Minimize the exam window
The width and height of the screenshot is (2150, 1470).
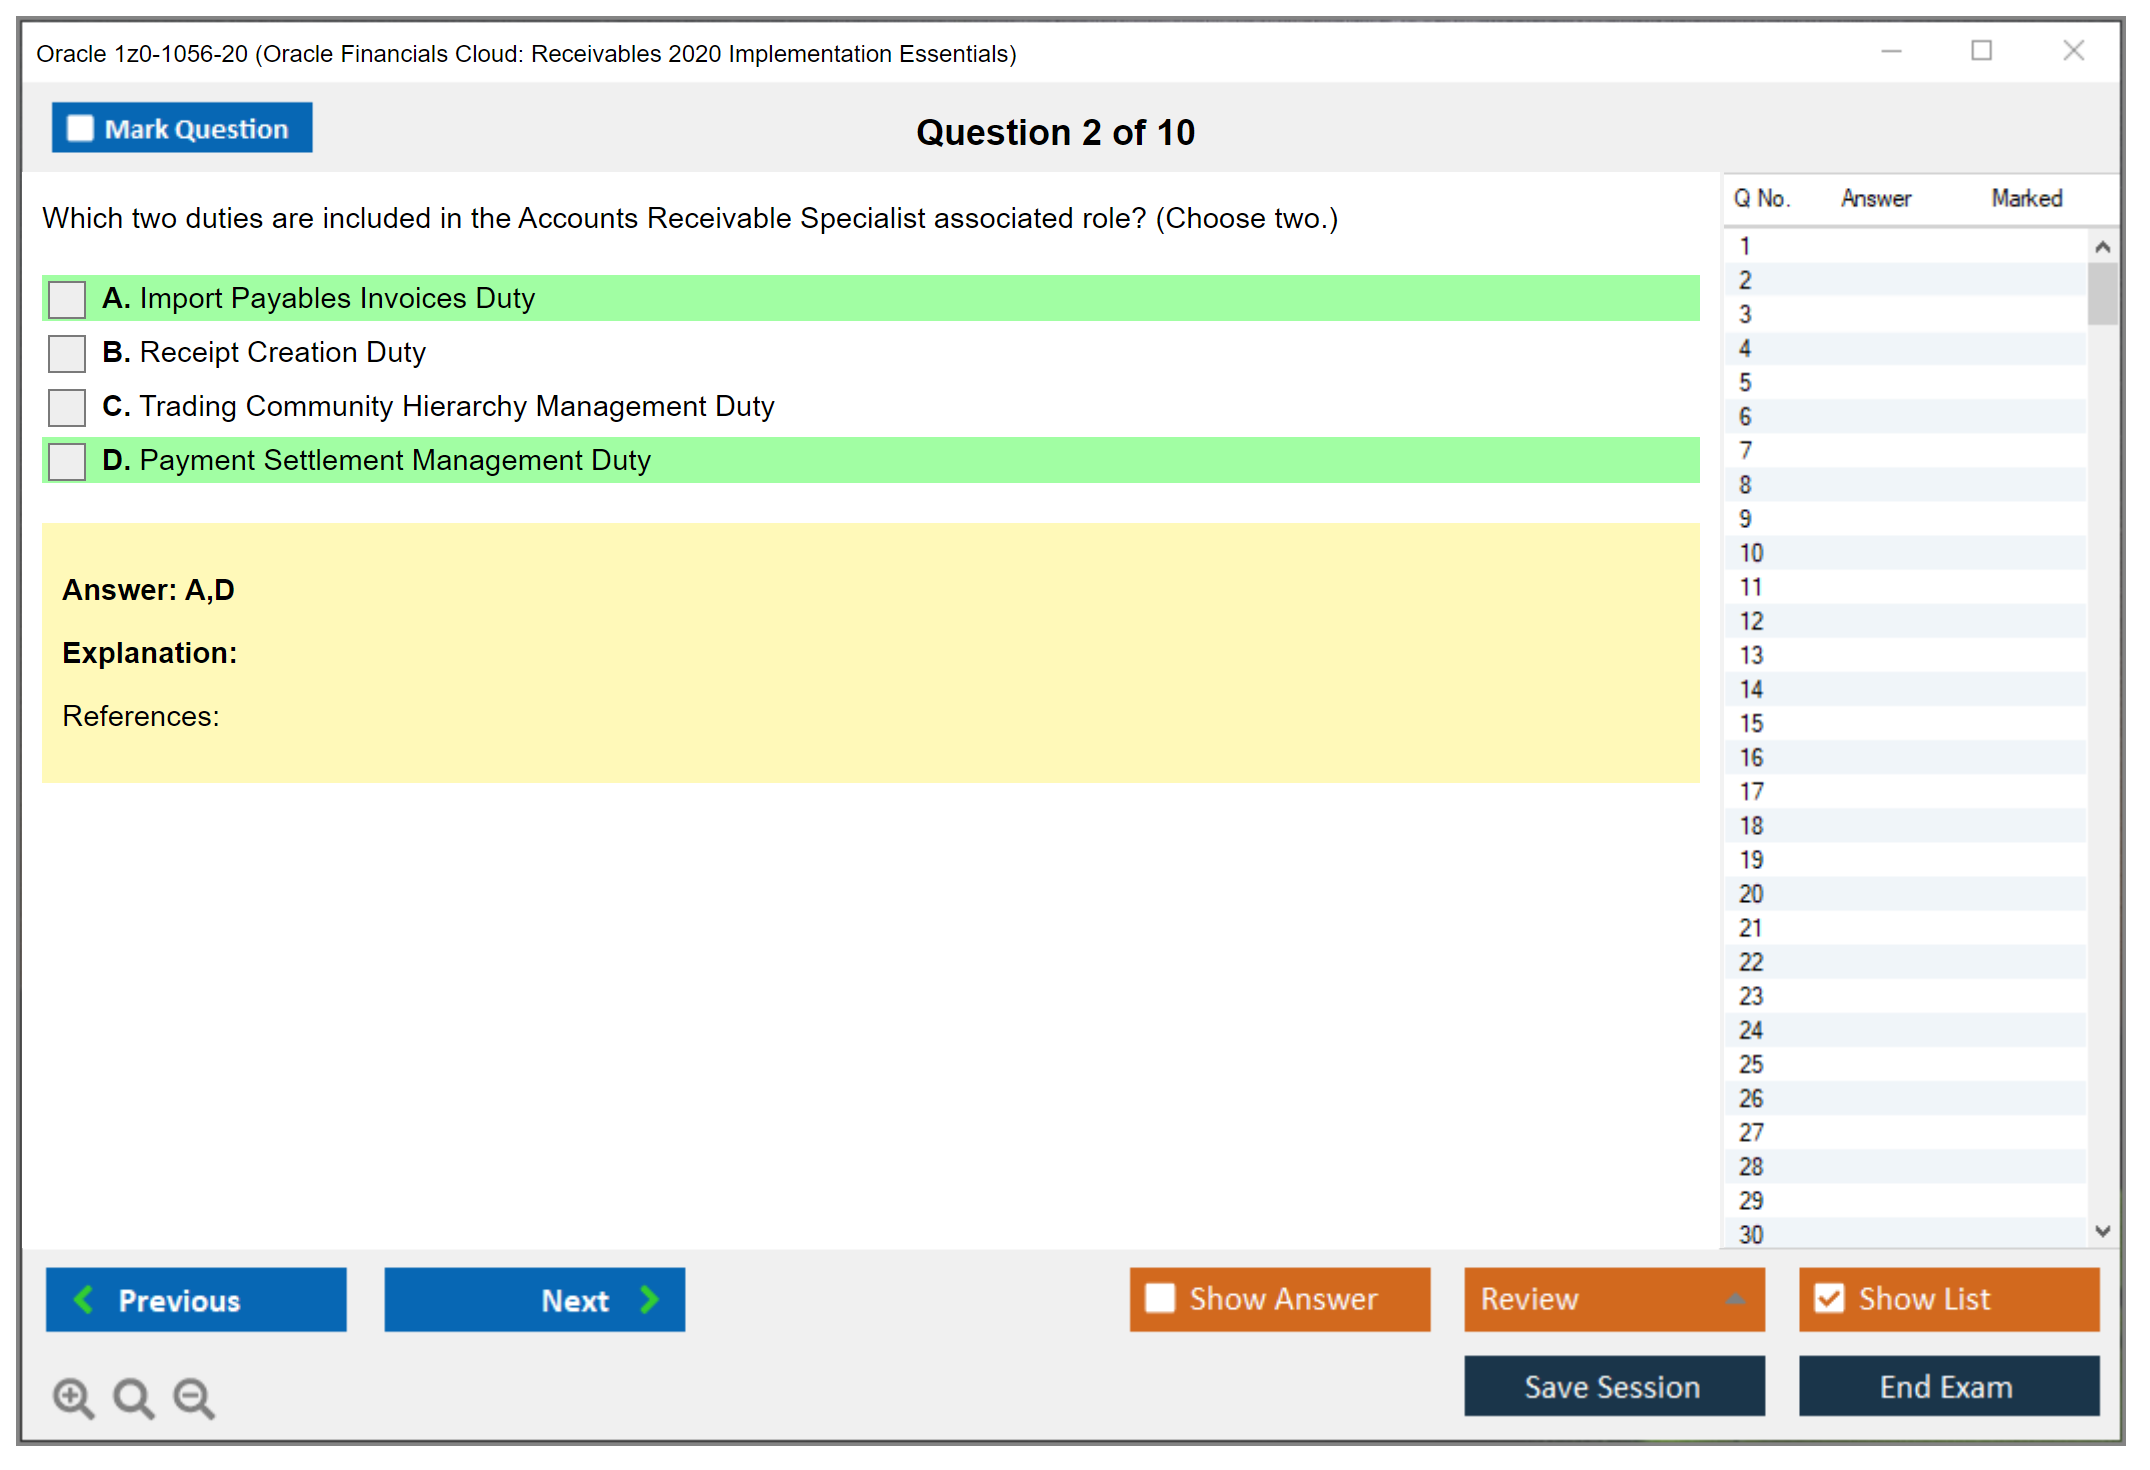coord(1891,51)
